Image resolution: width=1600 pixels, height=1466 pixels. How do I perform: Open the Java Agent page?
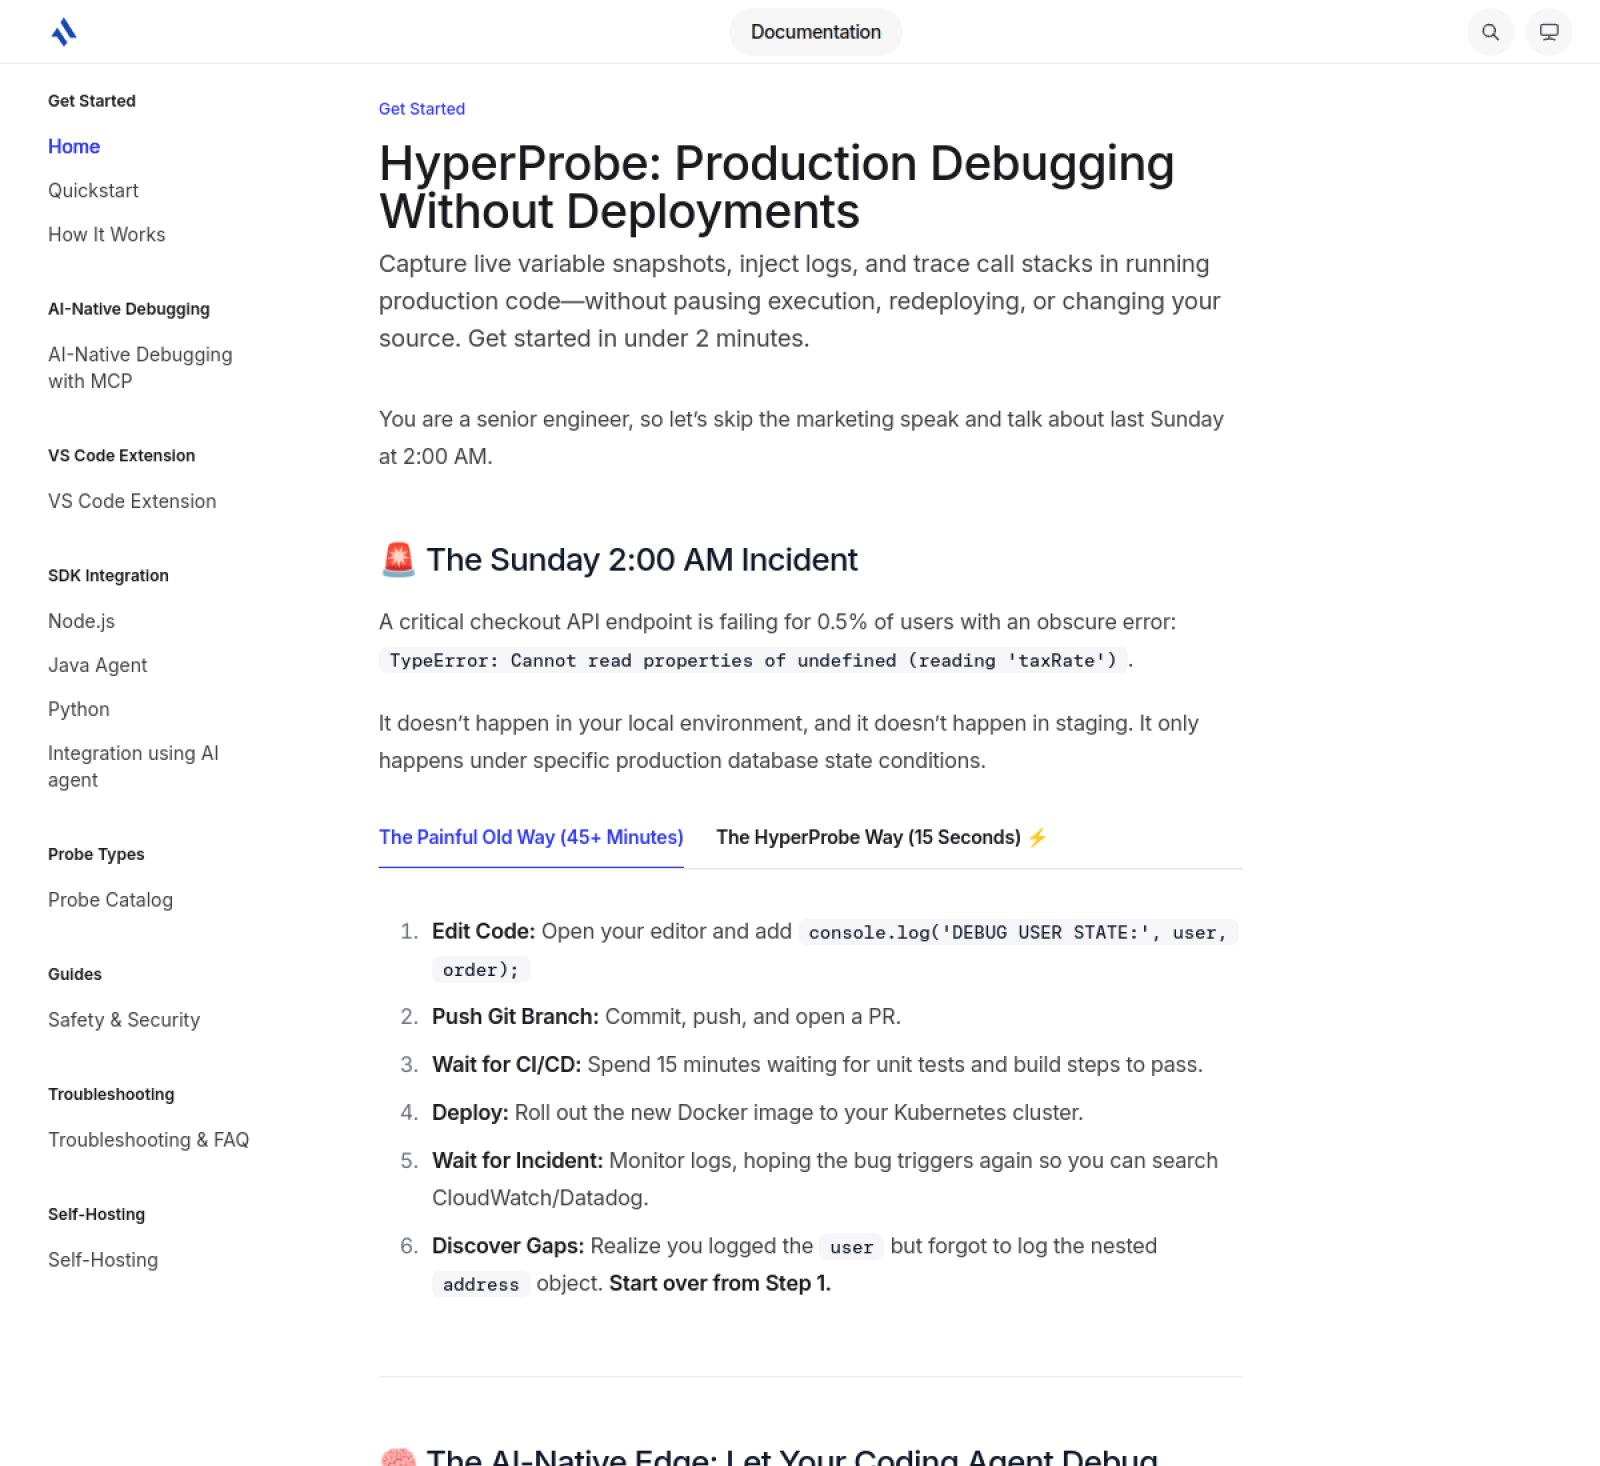point(97,665)
